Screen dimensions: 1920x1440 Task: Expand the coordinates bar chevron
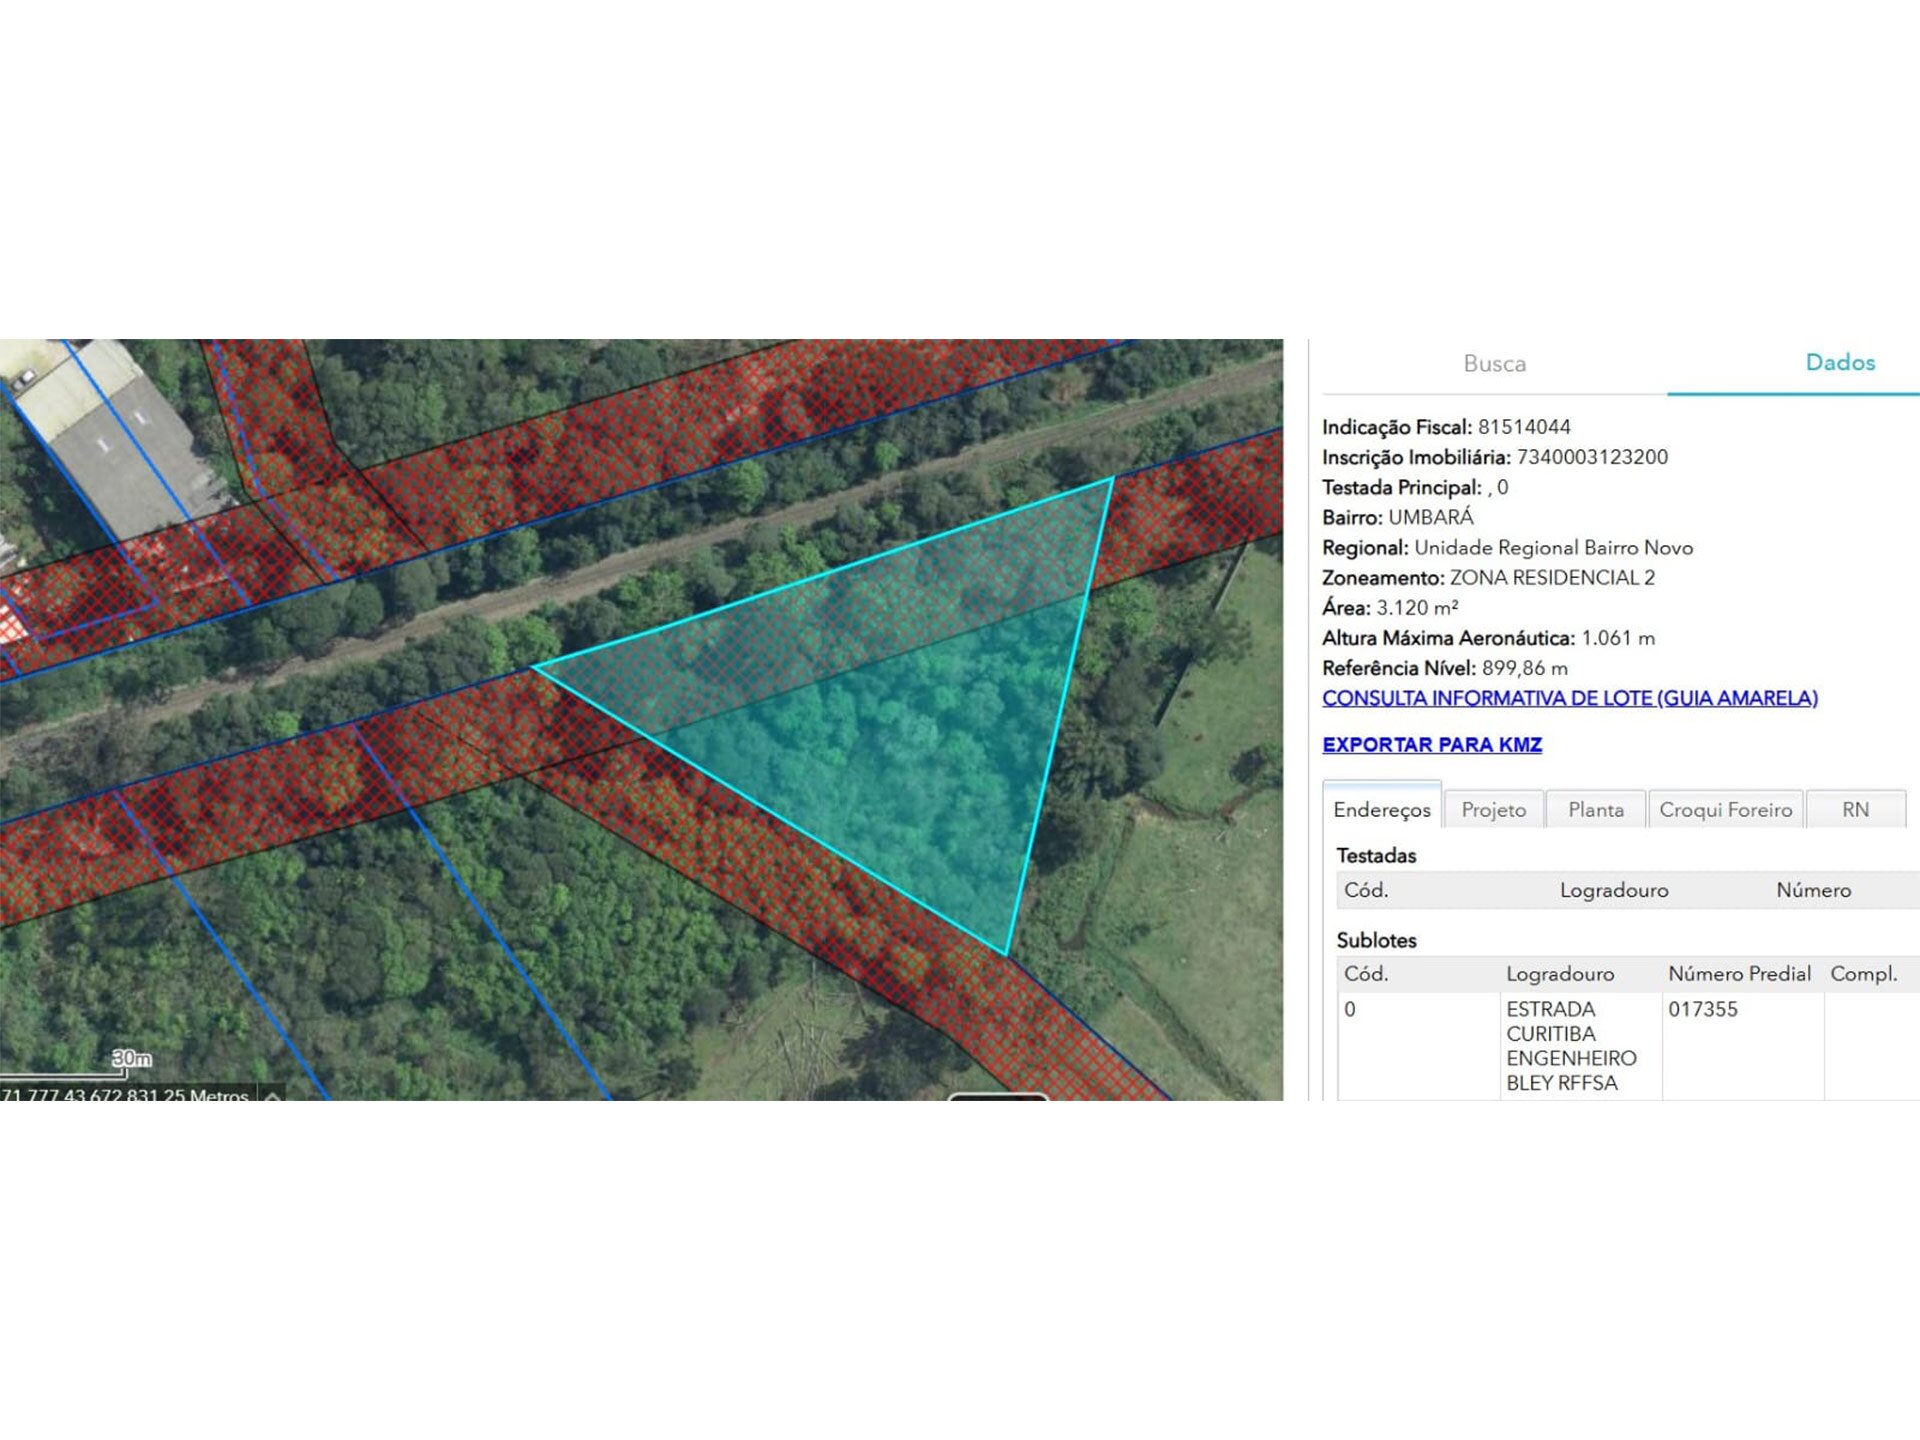[x=272, y=1095]
